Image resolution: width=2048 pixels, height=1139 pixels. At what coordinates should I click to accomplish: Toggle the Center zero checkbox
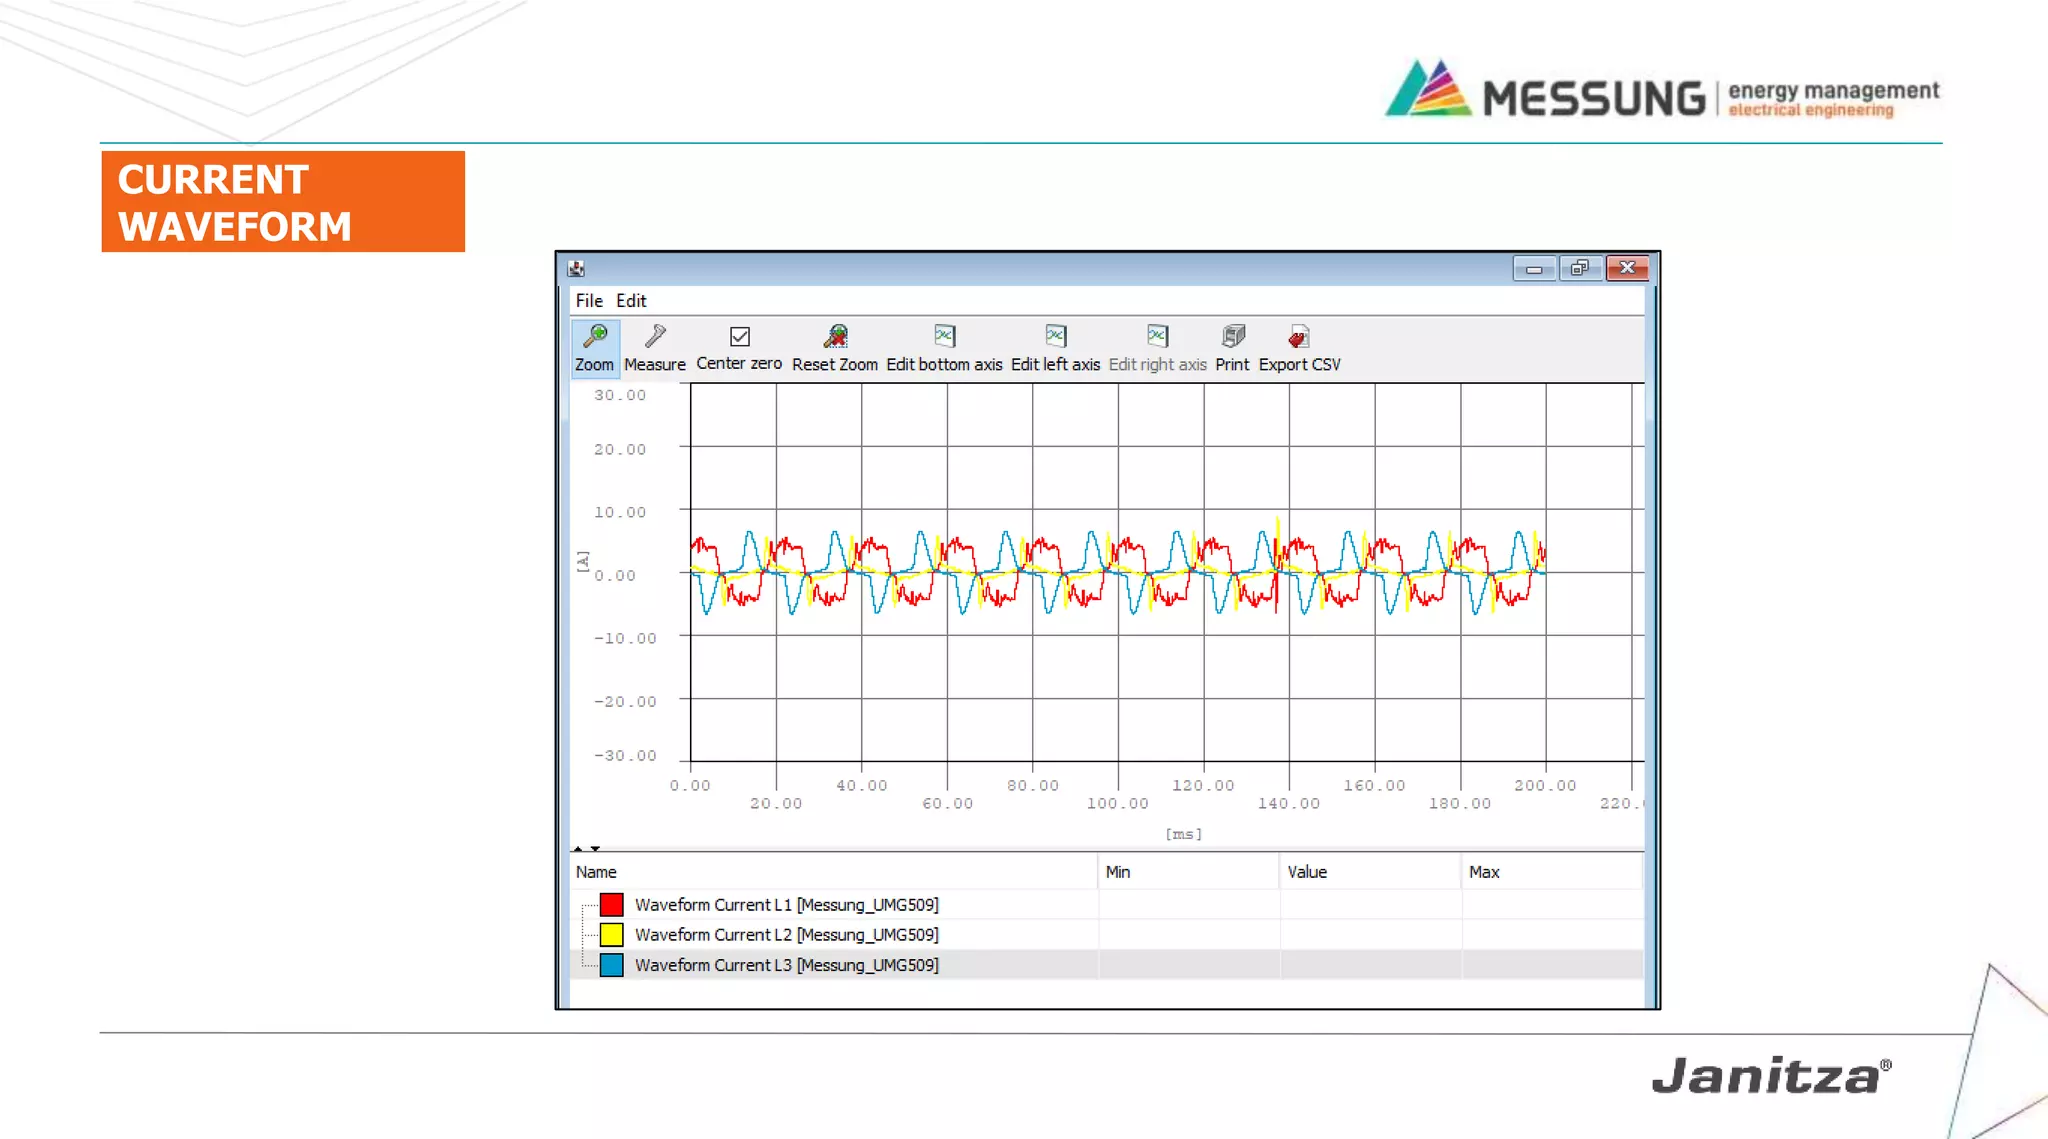[x=740, y=337]
